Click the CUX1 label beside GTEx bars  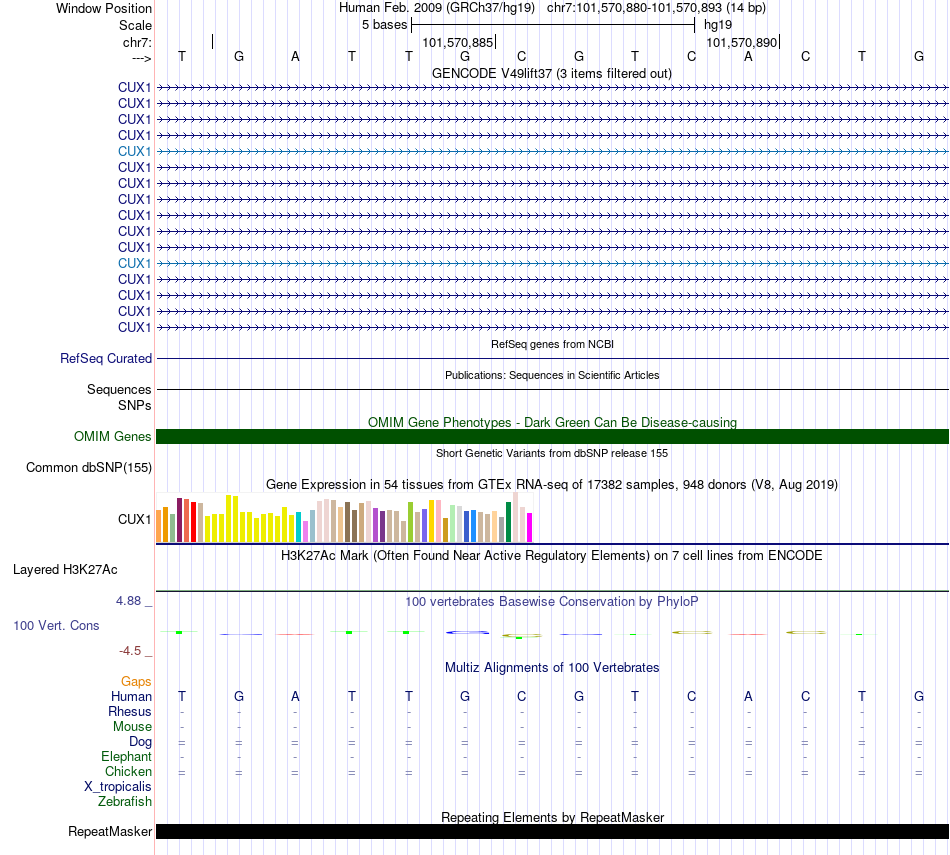(x=135, y=519)
